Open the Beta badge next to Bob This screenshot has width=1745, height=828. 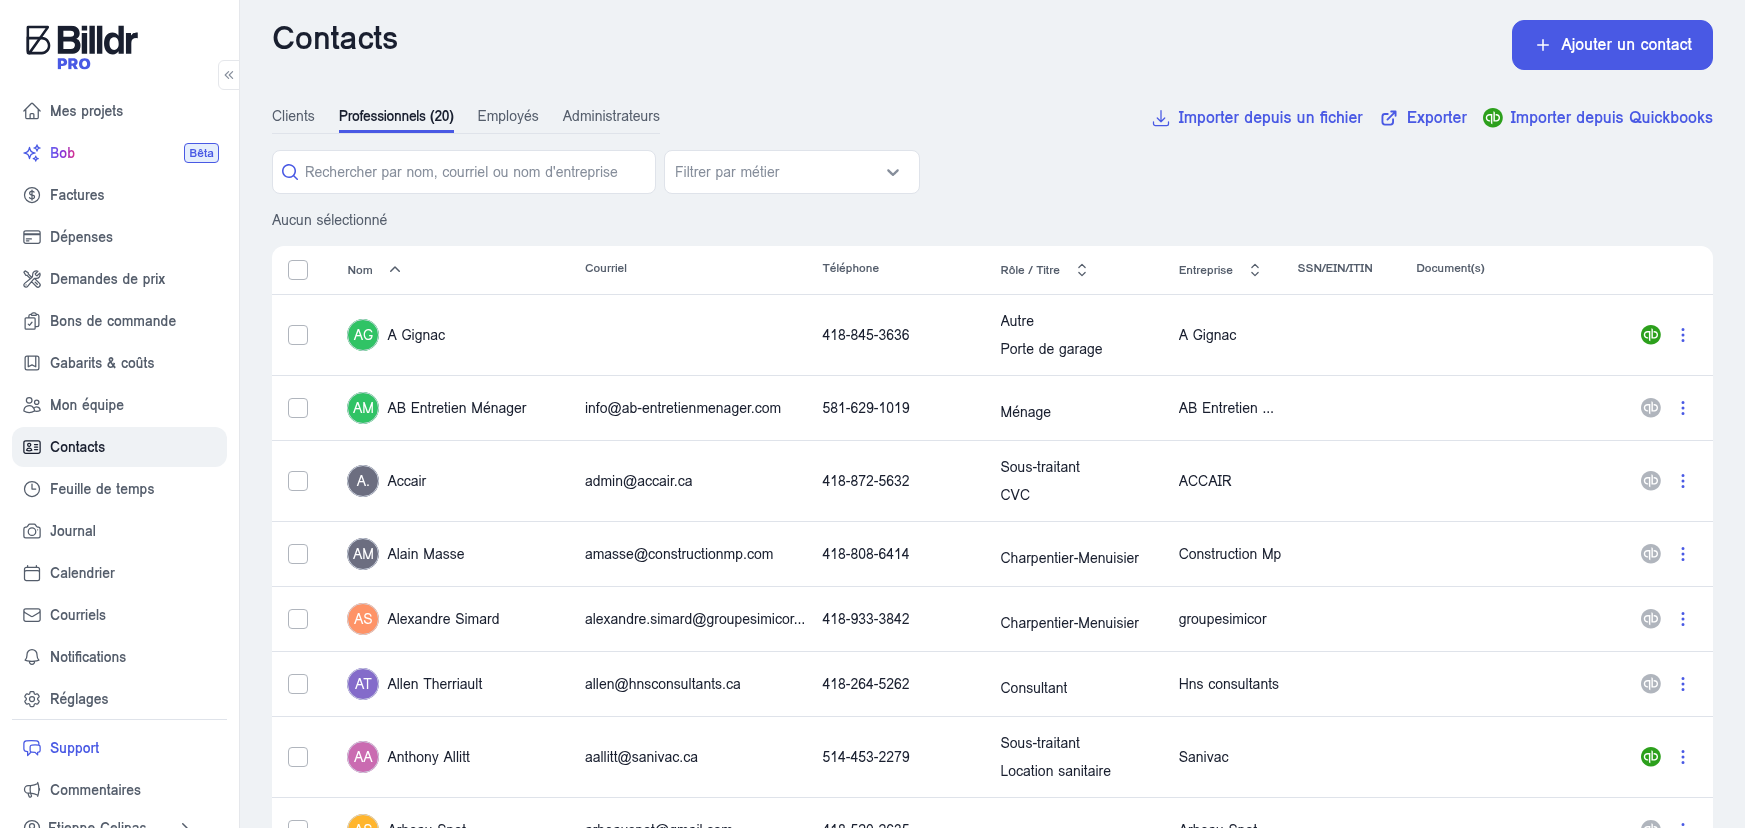pyautogui.click(x=201, y=153)
